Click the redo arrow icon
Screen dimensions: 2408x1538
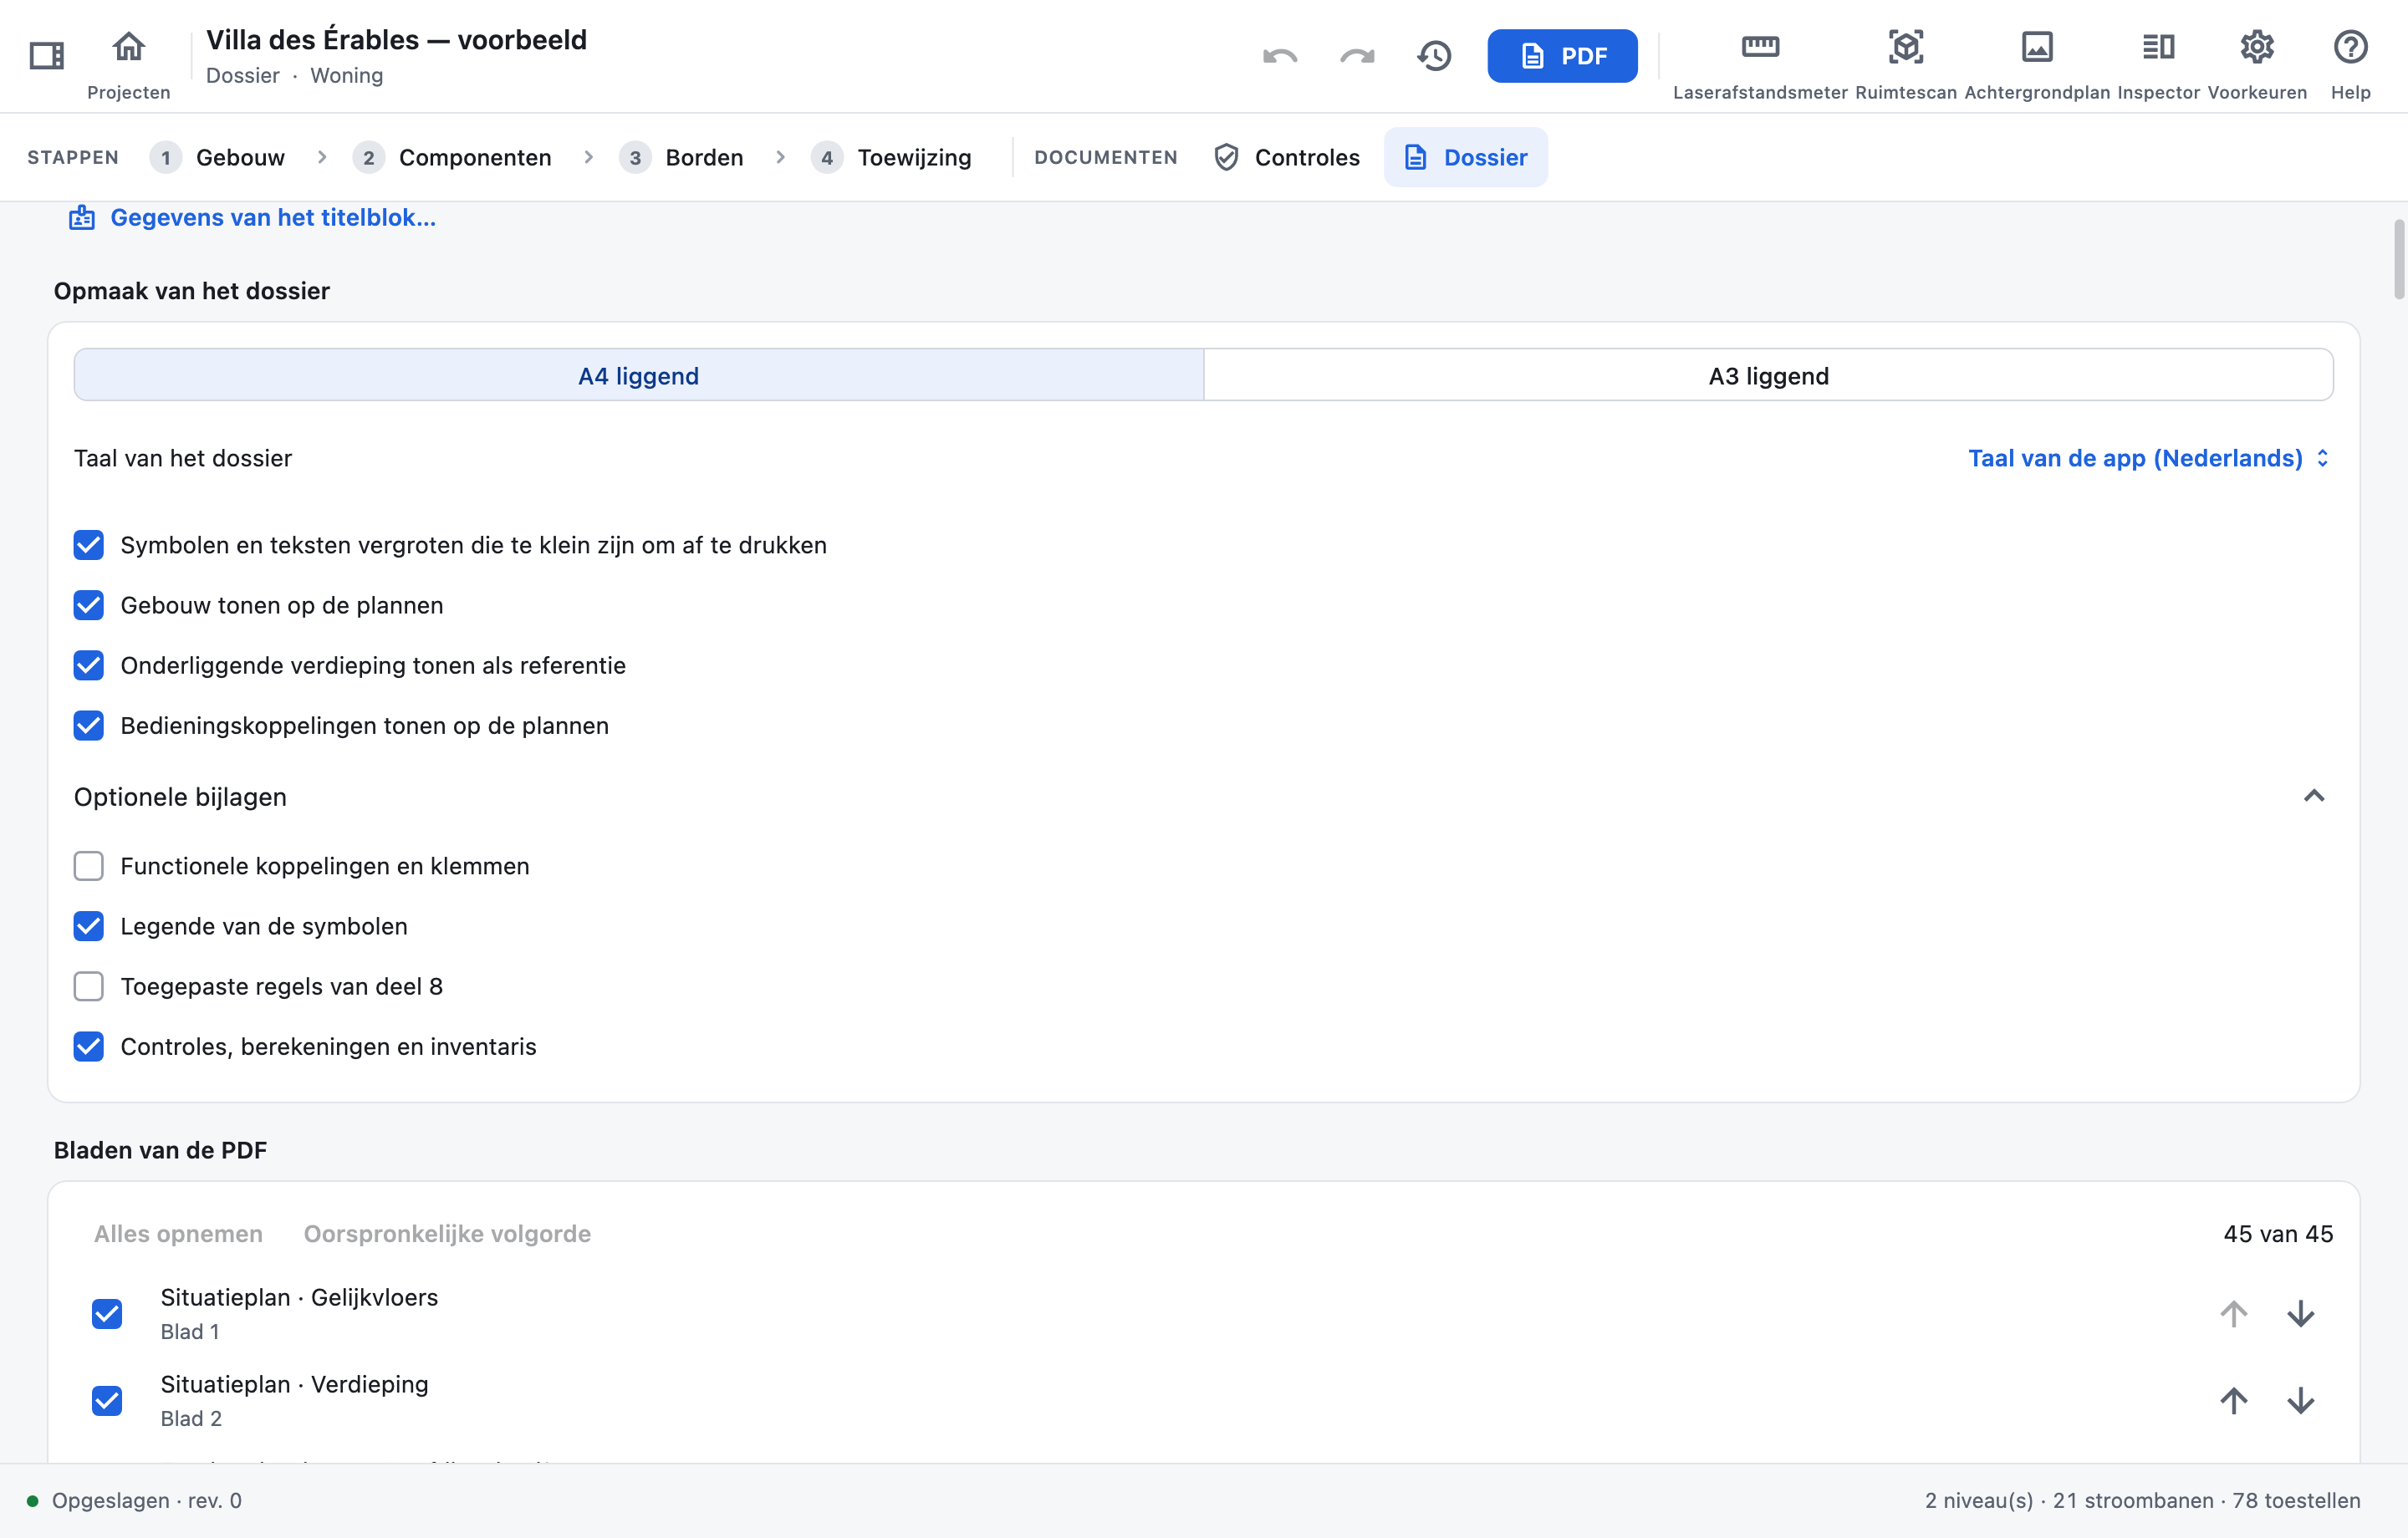(x=1357, y=56)
